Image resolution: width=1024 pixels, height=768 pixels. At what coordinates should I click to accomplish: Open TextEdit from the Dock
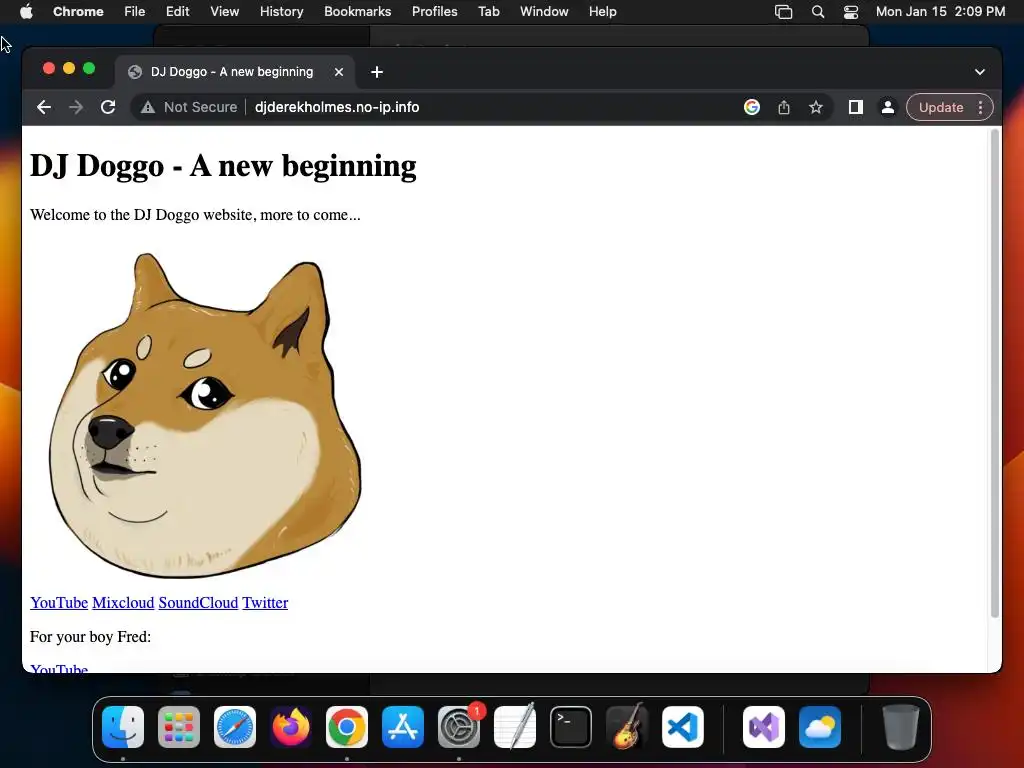tap(515, 727)
